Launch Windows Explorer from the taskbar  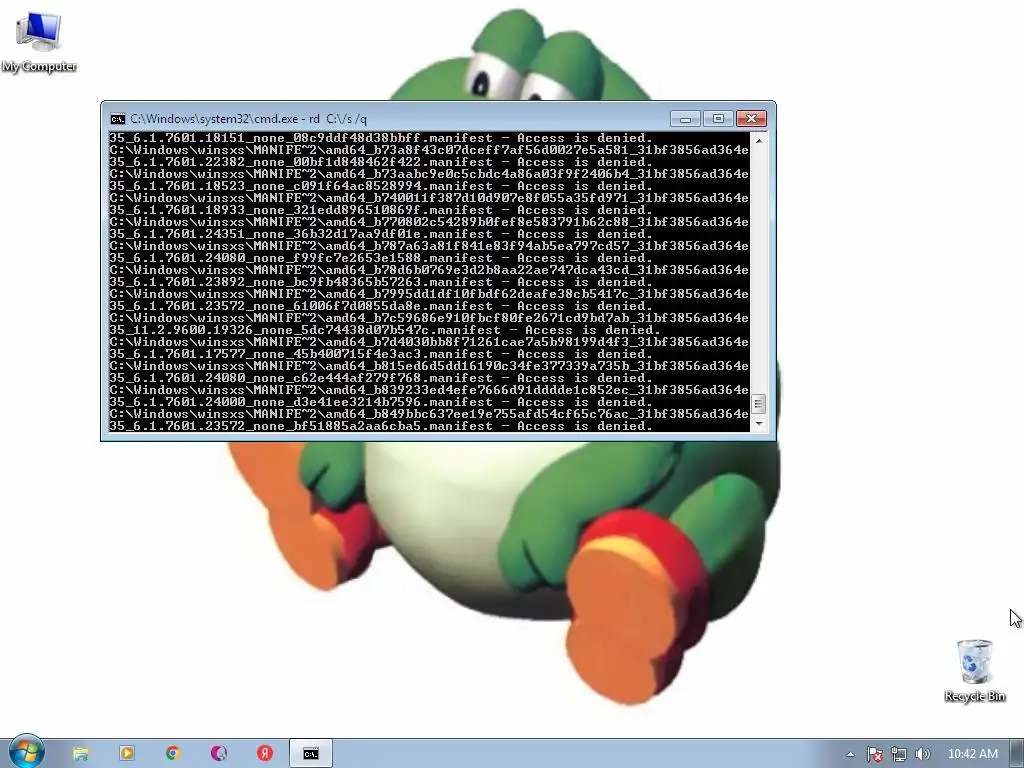pos(80,754)
